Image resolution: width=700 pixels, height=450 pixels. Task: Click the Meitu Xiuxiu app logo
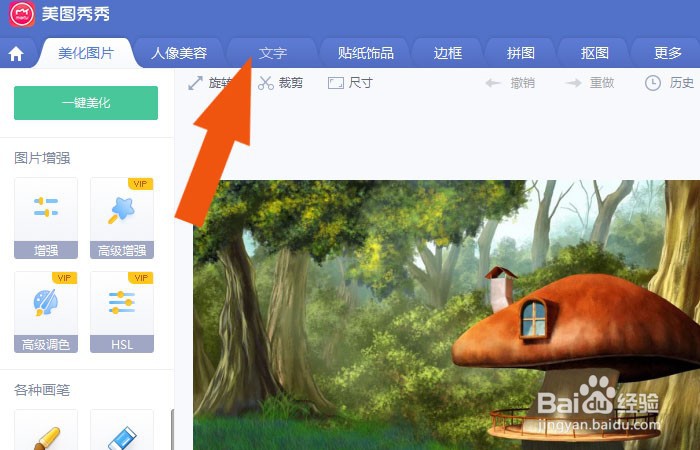coord(21,14)
